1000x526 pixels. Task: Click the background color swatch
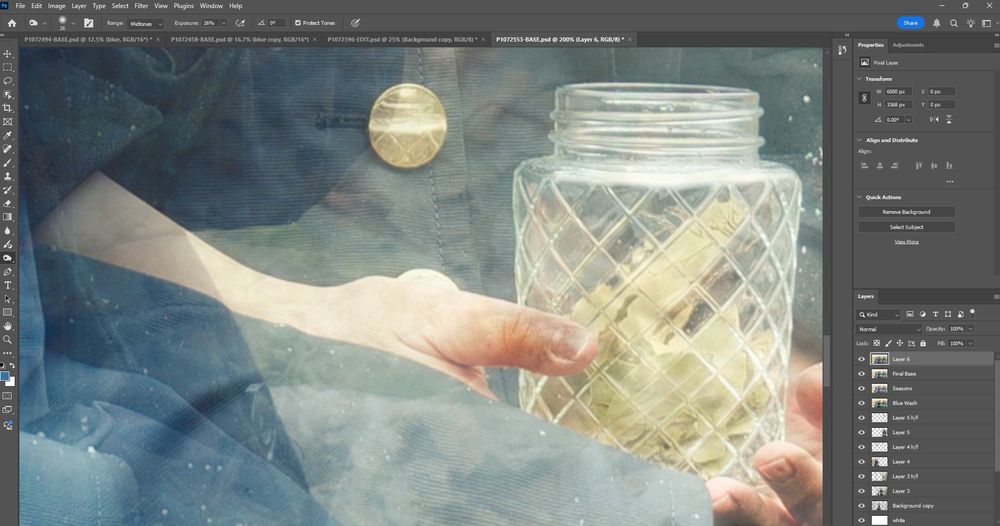(x=10, y=382)
